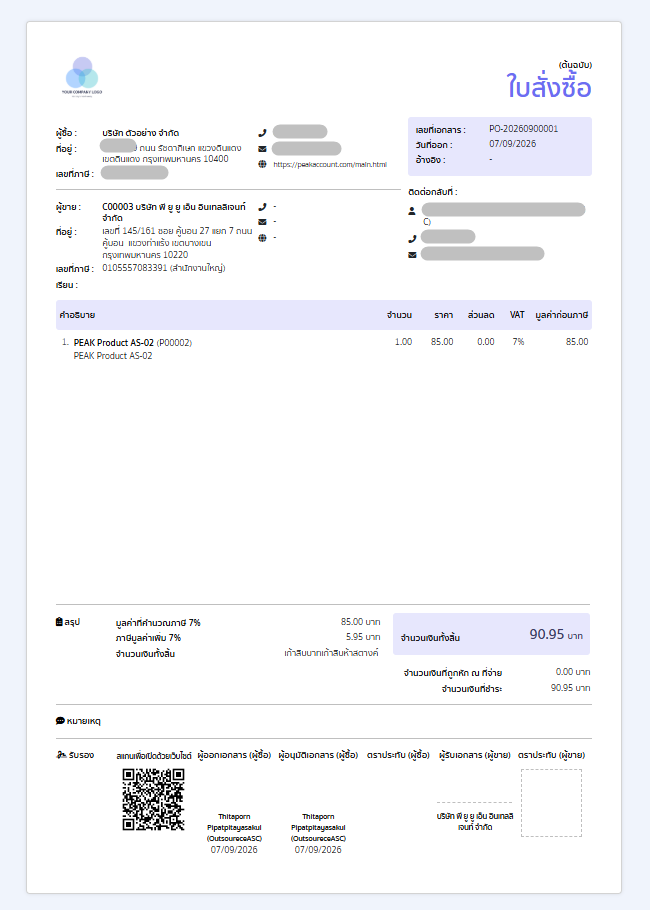Click VAT value 7% in item row

[518, 342]
